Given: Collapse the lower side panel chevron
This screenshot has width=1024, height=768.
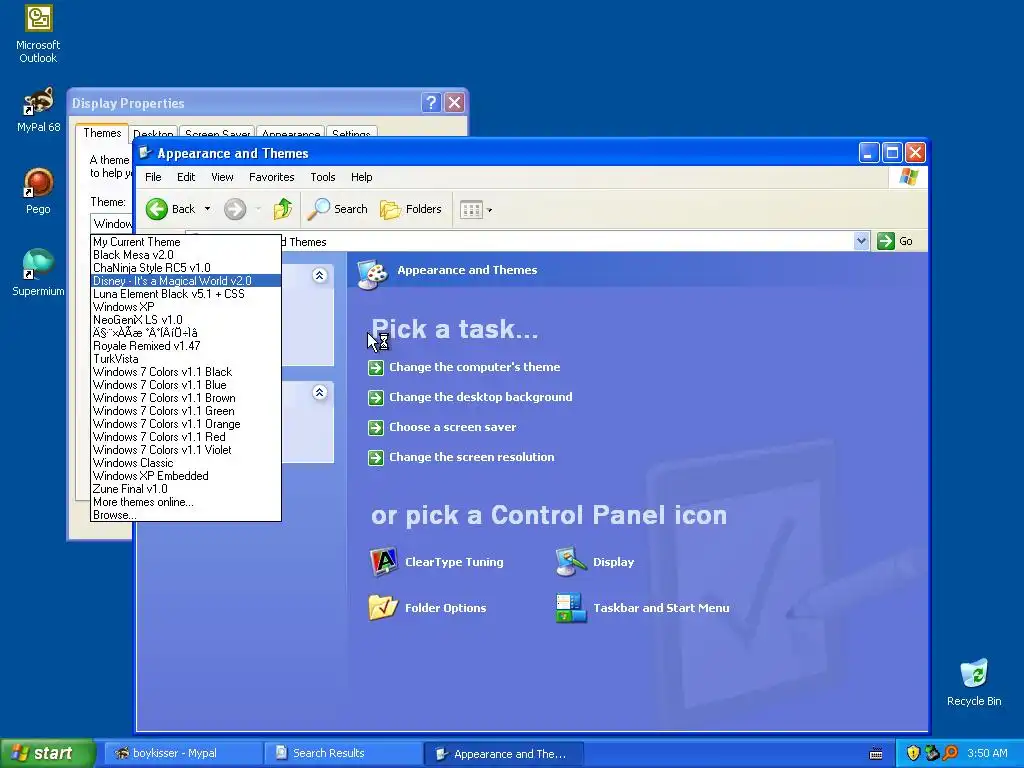Looking at the screenshot, I should pyautogui.click(x=319, y=392).
